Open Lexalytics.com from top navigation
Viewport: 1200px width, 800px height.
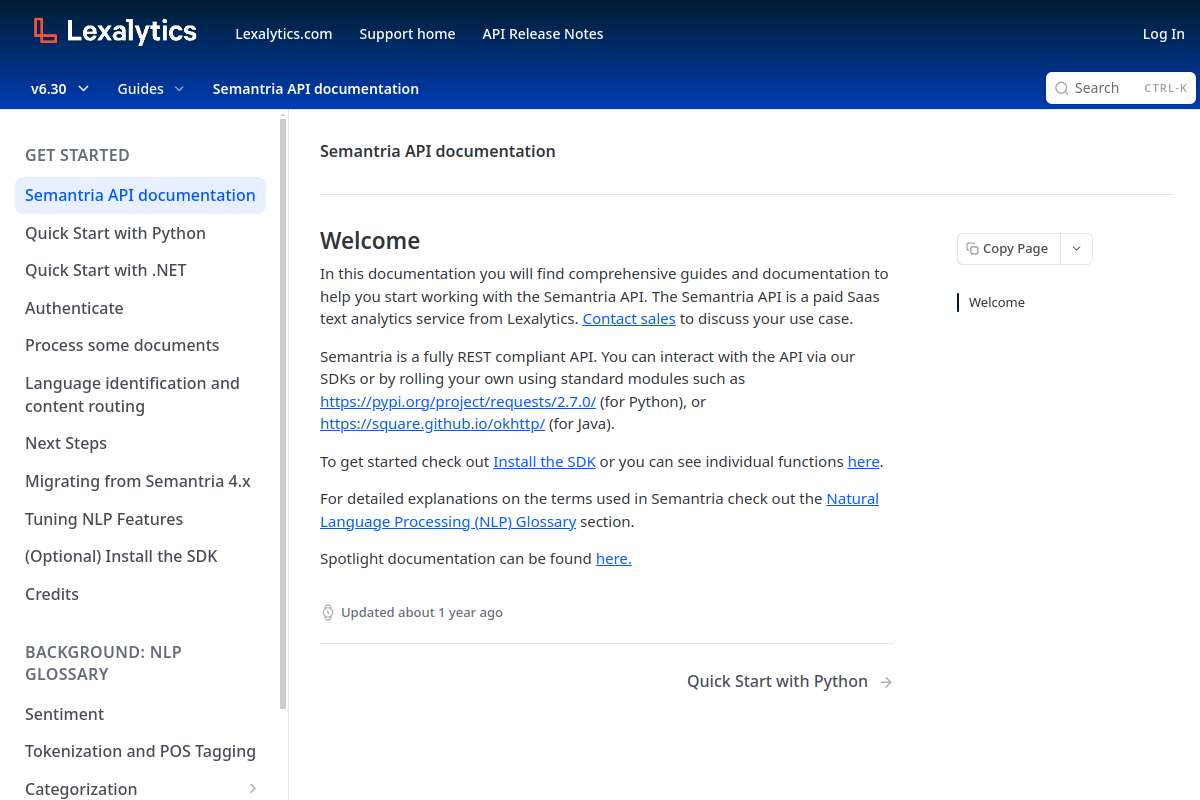point(284,34)
